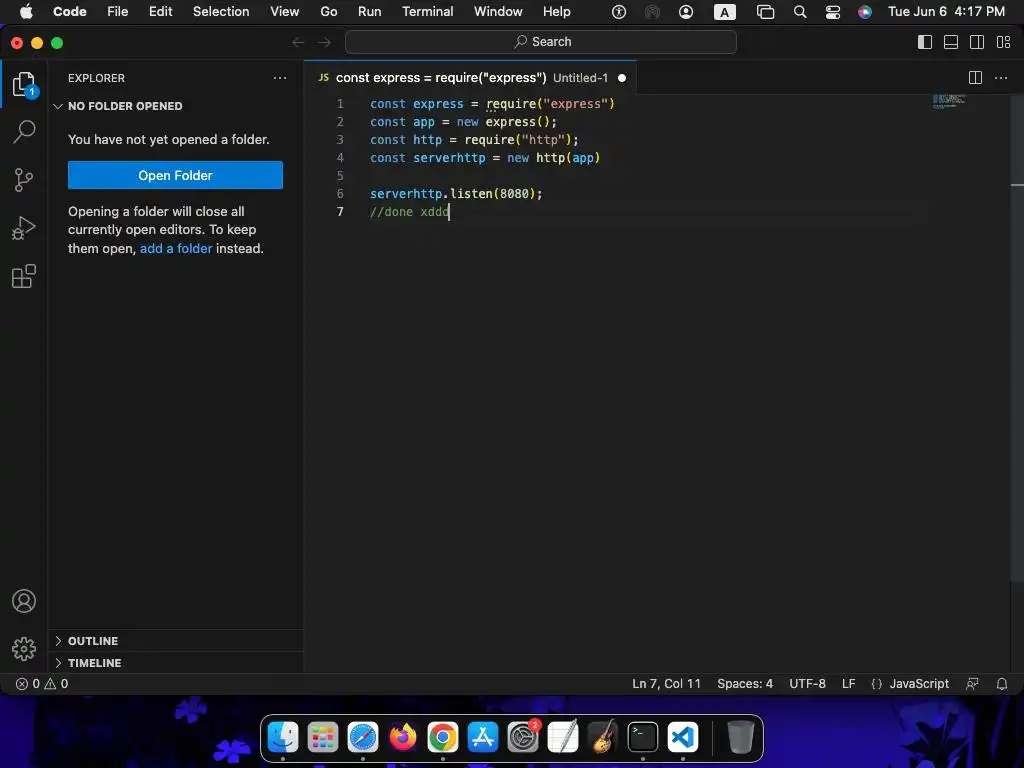Open the Help menu
This screenshot has width=1024, height=768.
(x=556, y=12)
